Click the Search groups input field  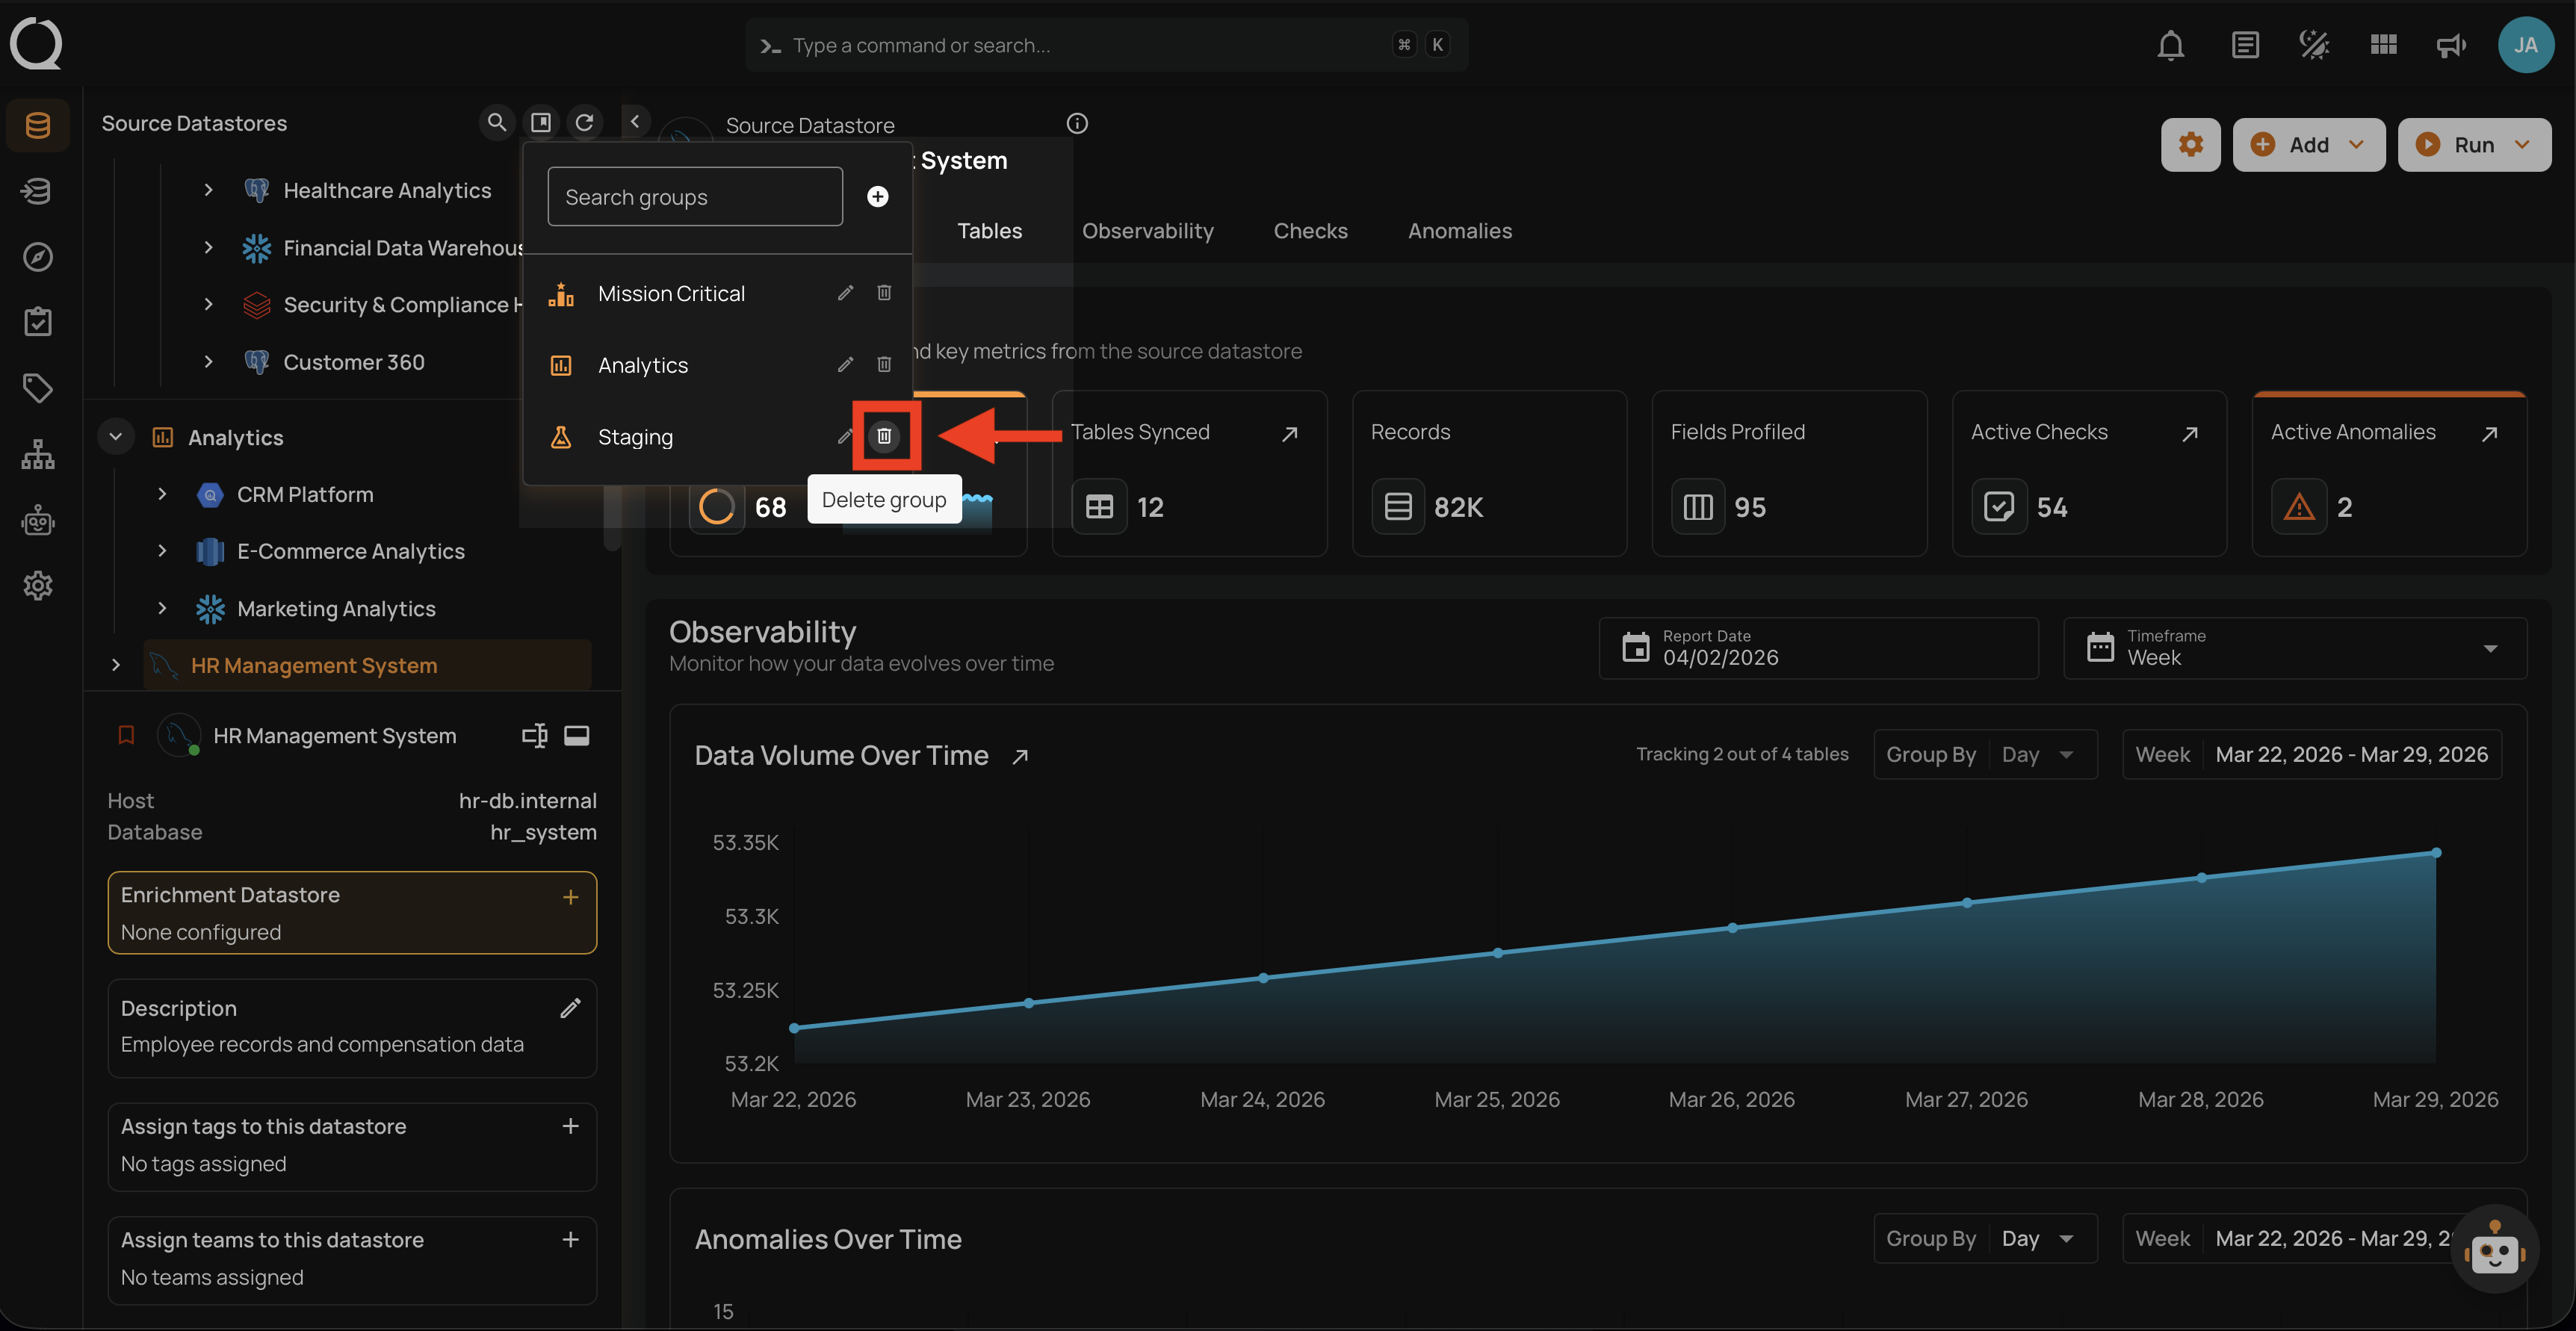point(695,197)
